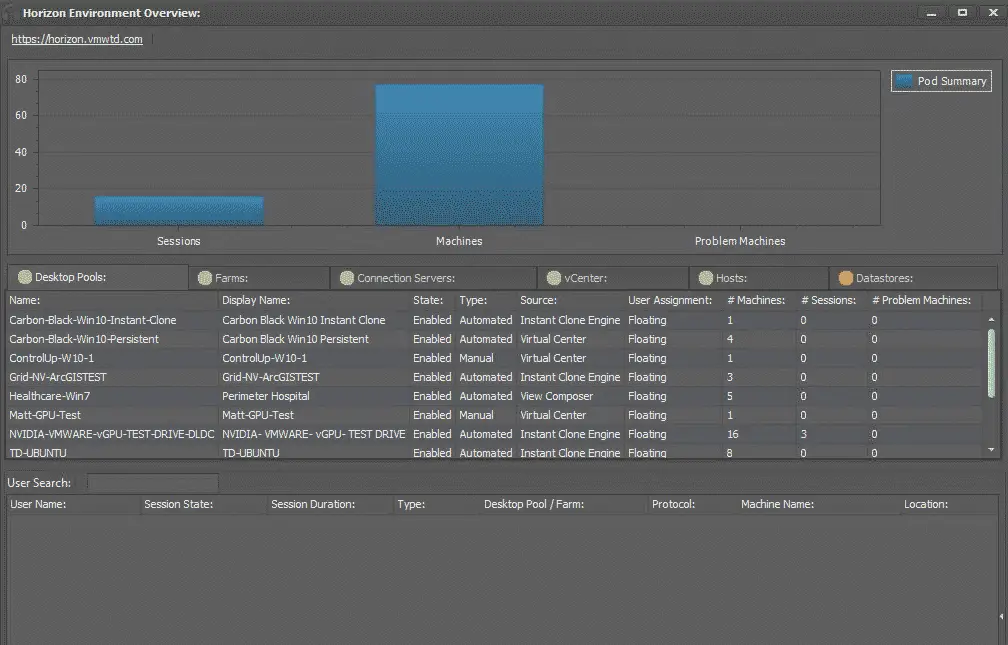
Task: Click the Sessions bar in the chart
Action: click(x=179, y=211)
